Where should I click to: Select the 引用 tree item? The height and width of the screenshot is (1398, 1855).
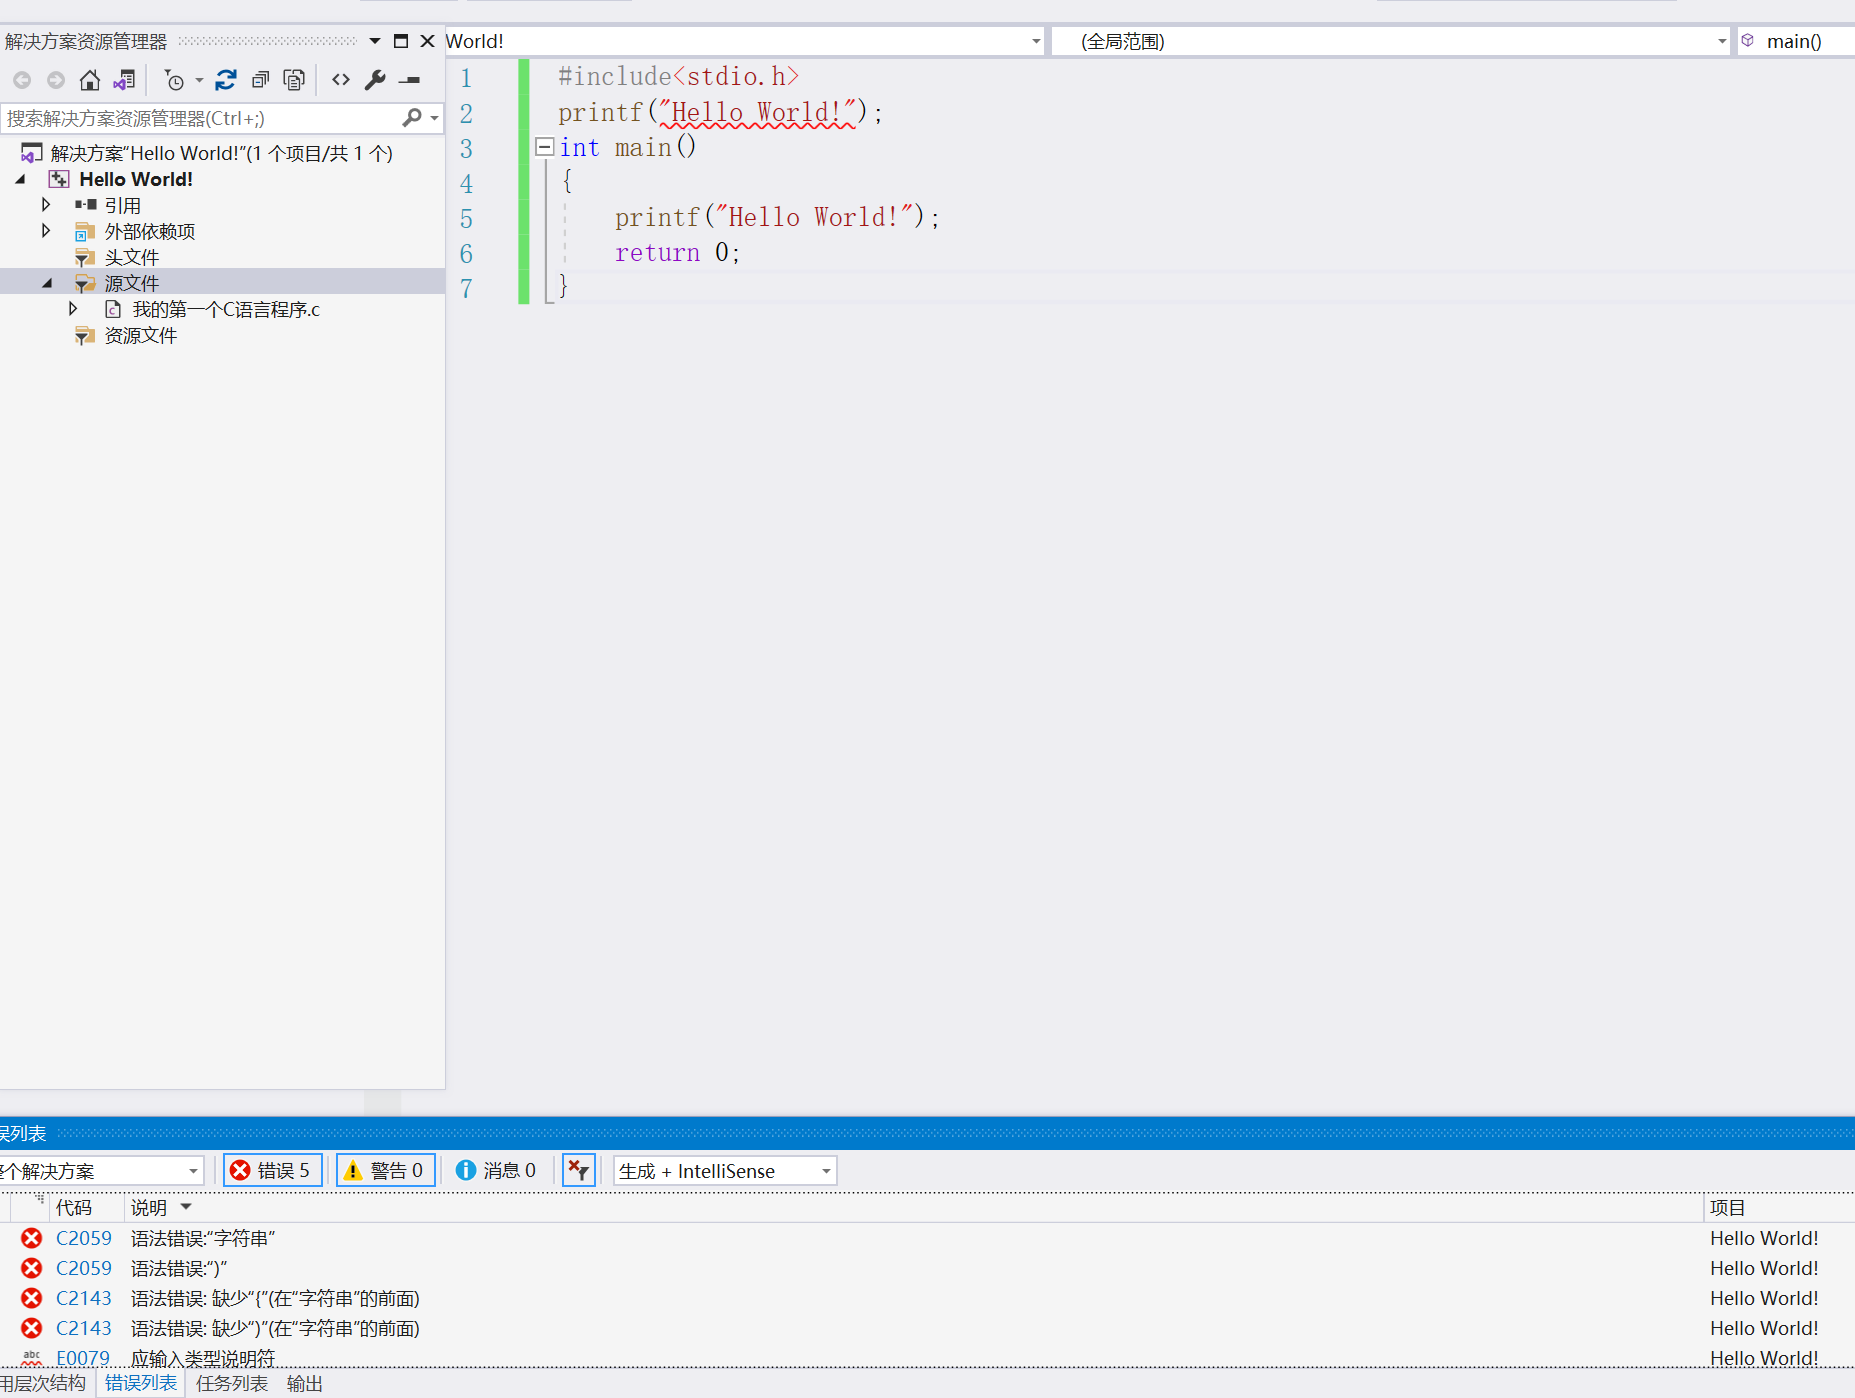click(123, 205)
